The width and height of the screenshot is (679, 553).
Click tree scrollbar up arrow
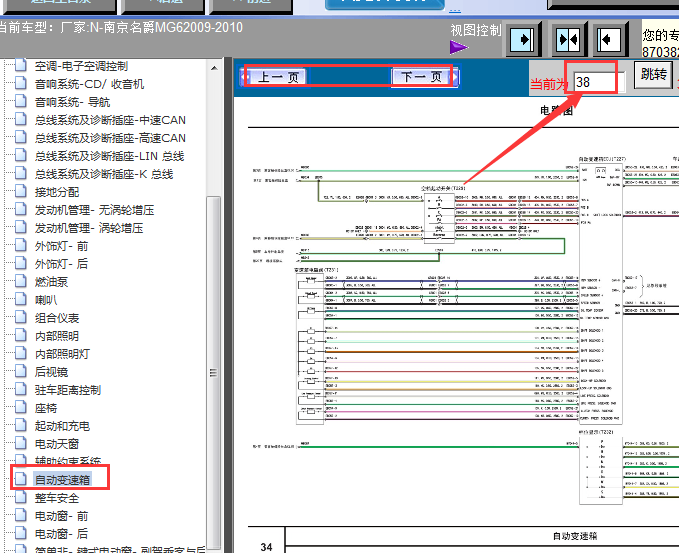213,68
